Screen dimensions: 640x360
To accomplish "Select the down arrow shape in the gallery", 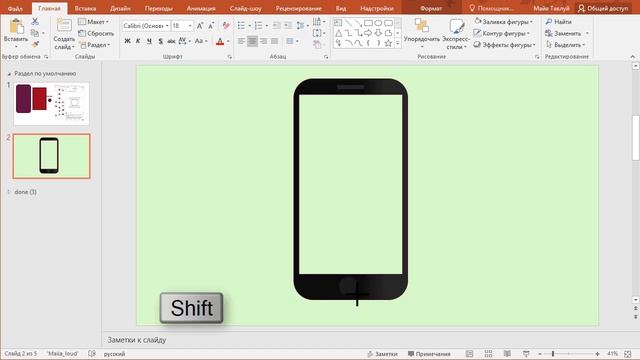I will (378, 33).
